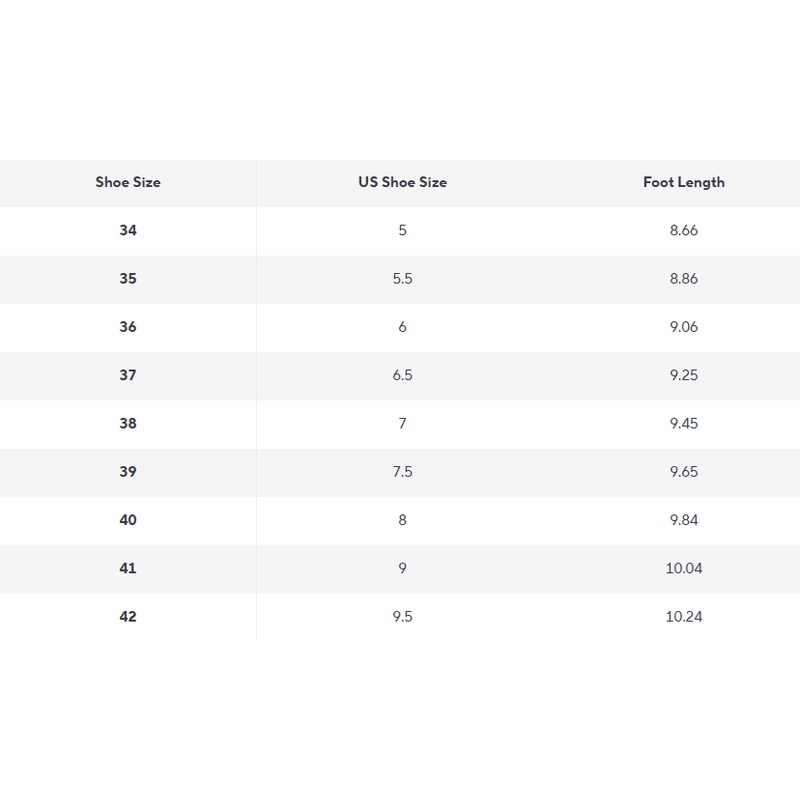Click the "Foot Length" column header

[683, 182]
